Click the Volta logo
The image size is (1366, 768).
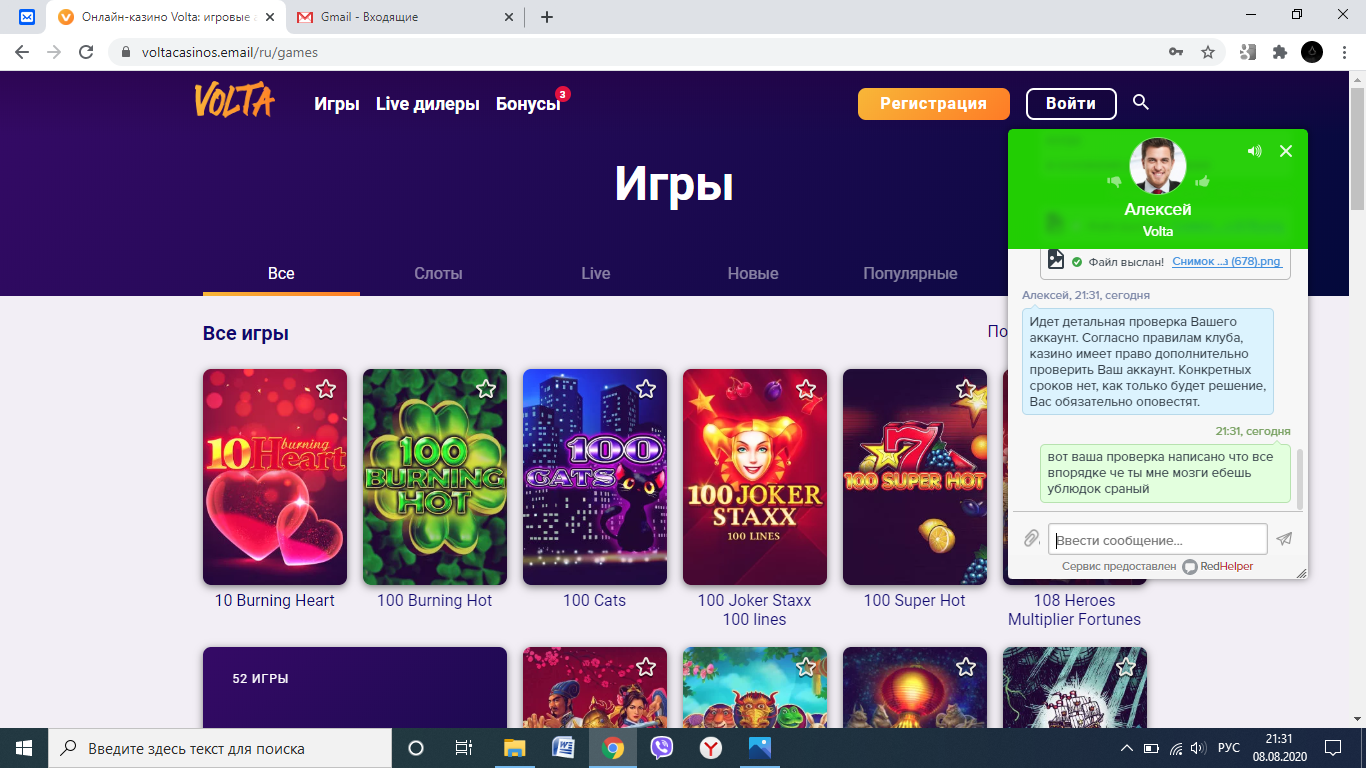(234, 102)
